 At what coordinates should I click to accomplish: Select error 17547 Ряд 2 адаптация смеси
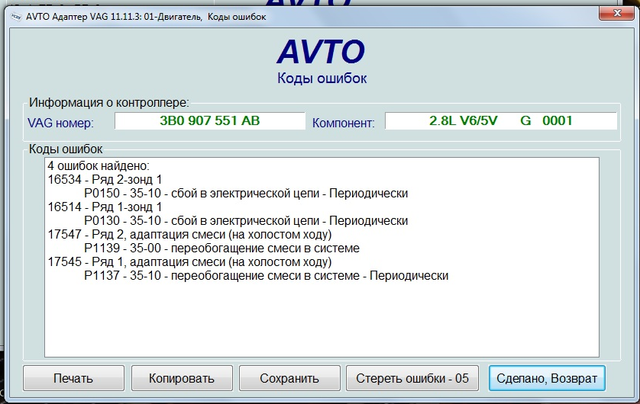pyautogui.click(x=159, y=234)
